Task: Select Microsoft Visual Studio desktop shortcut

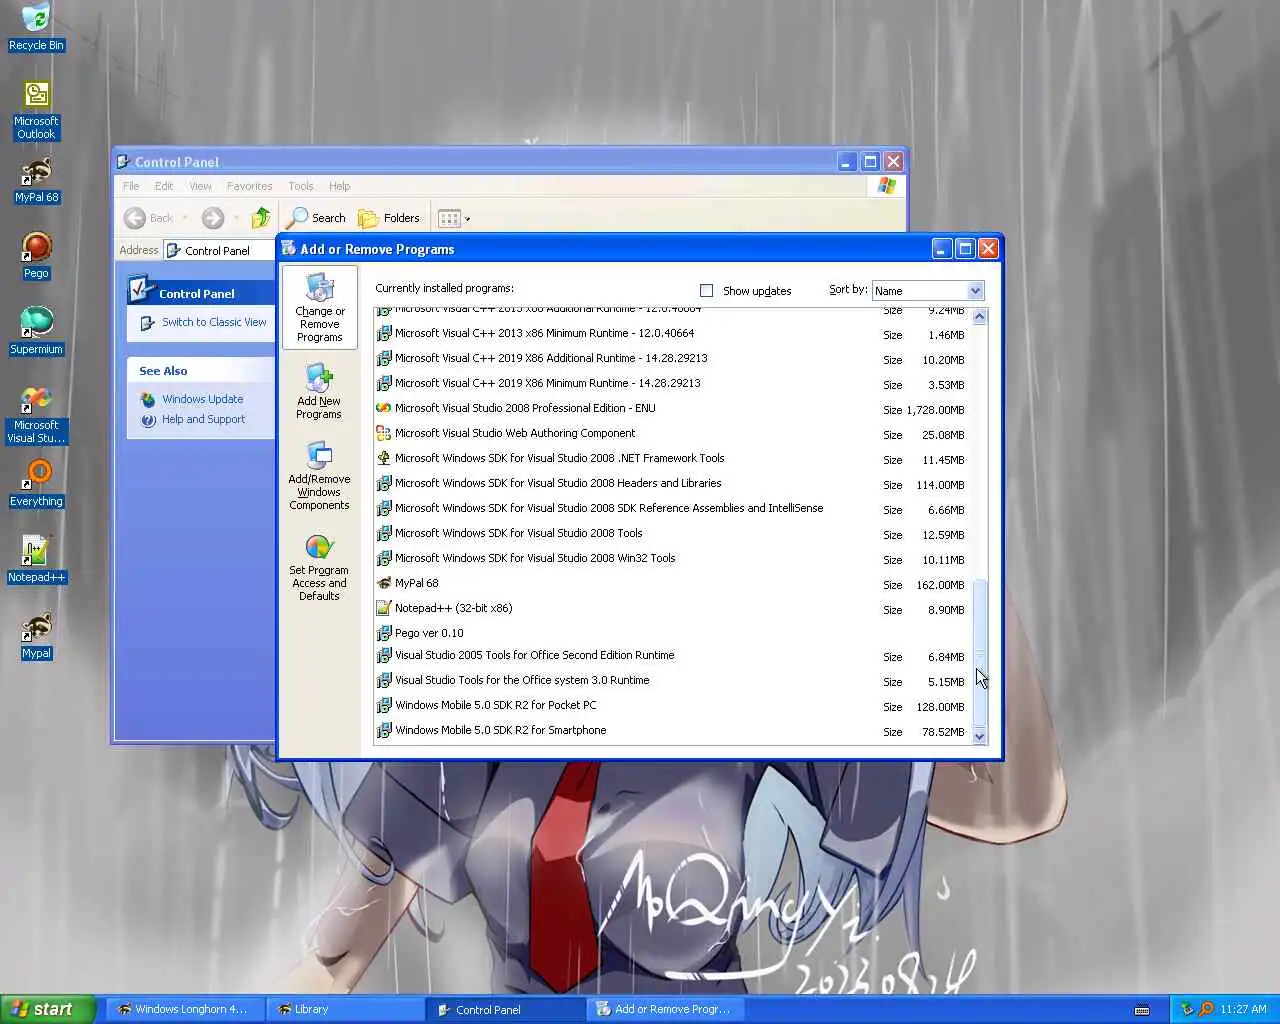Action: click(36, 414)
